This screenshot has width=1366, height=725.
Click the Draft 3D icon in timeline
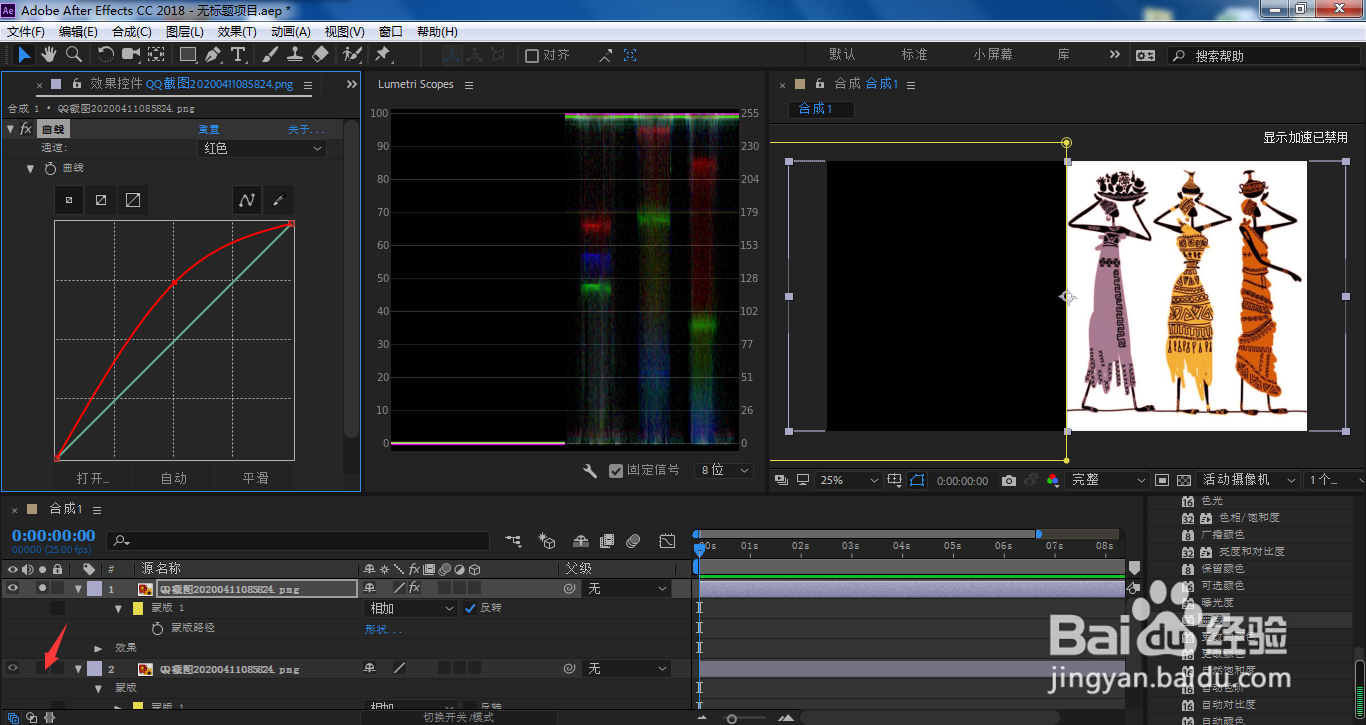click(547, 541)
